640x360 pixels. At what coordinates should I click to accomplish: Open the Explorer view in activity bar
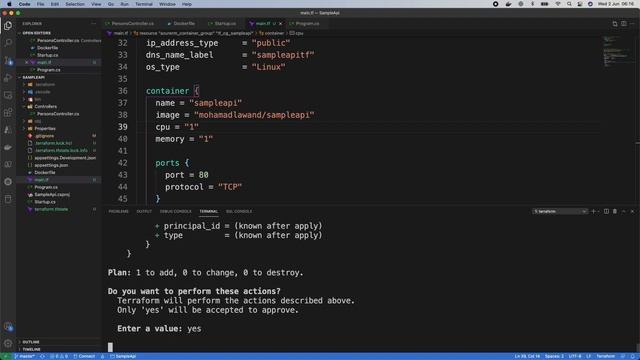pyautogui.click(x=8, y=25)
